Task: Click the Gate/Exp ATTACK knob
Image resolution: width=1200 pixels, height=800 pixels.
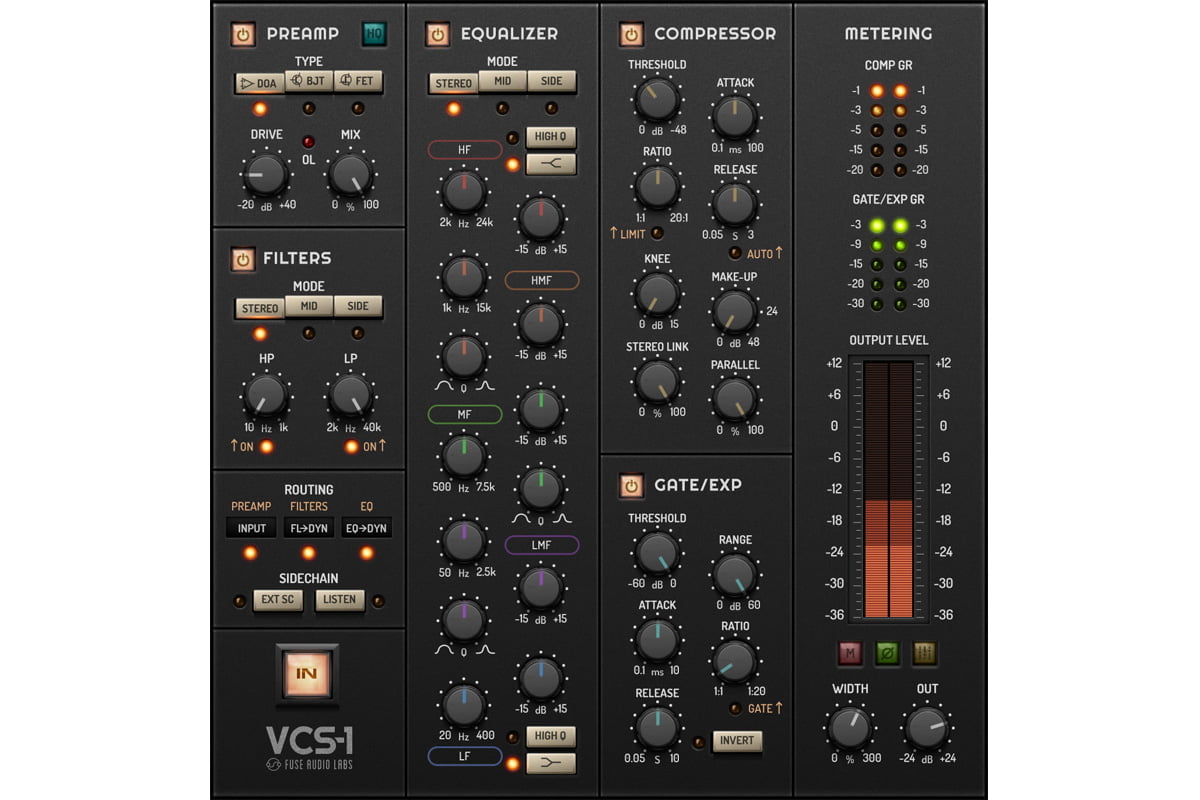Action: 657,641
